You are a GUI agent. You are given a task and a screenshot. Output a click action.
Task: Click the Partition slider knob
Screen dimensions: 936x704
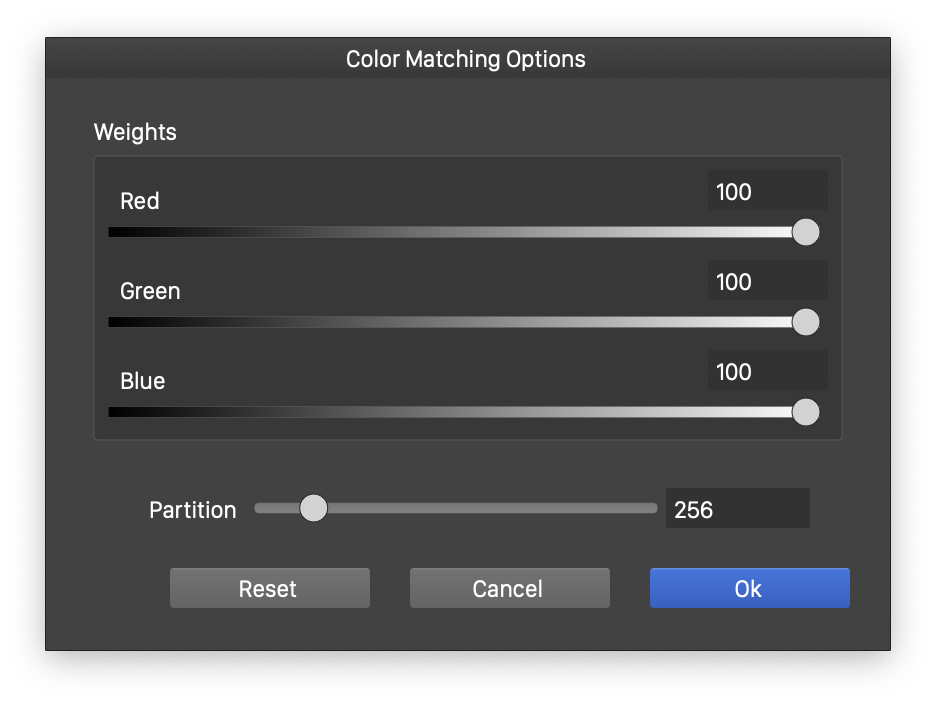[313, 508]
